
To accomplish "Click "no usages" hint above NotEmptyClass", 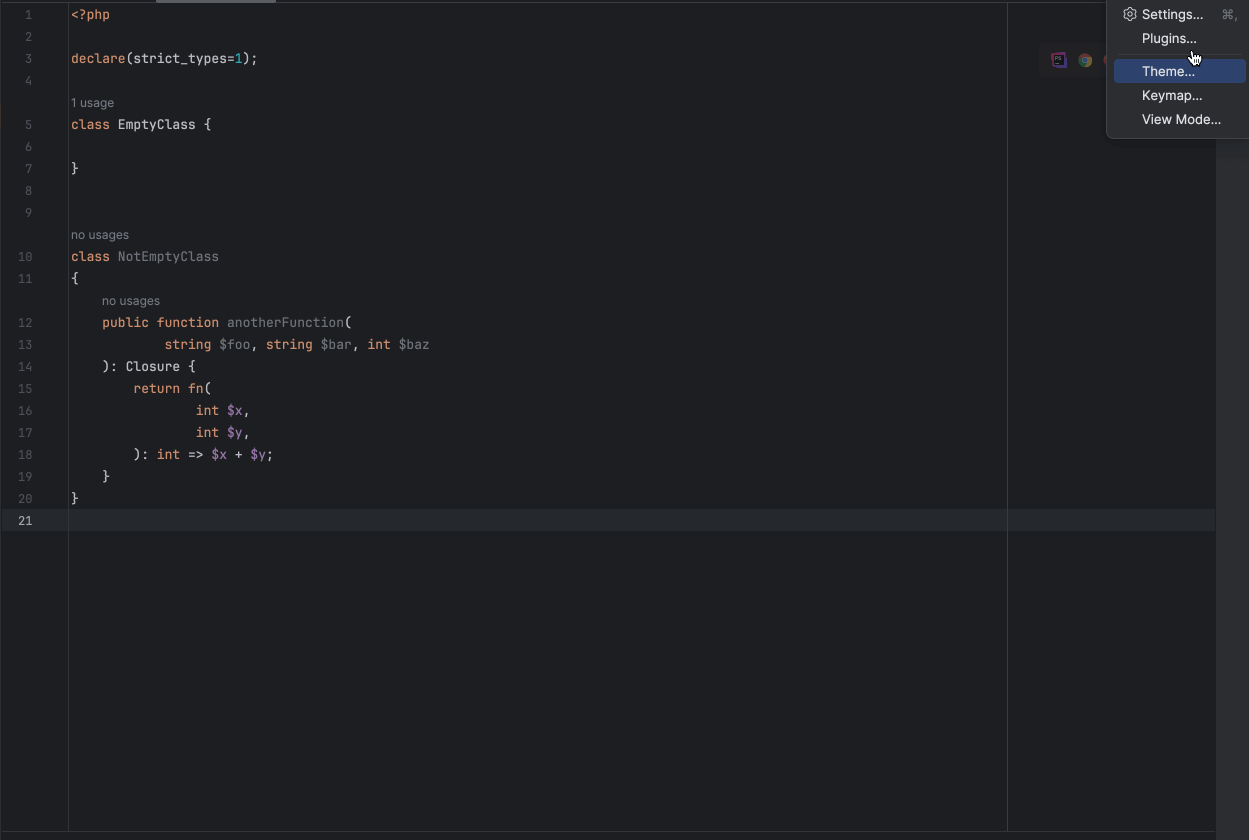I will pos(100,235).
